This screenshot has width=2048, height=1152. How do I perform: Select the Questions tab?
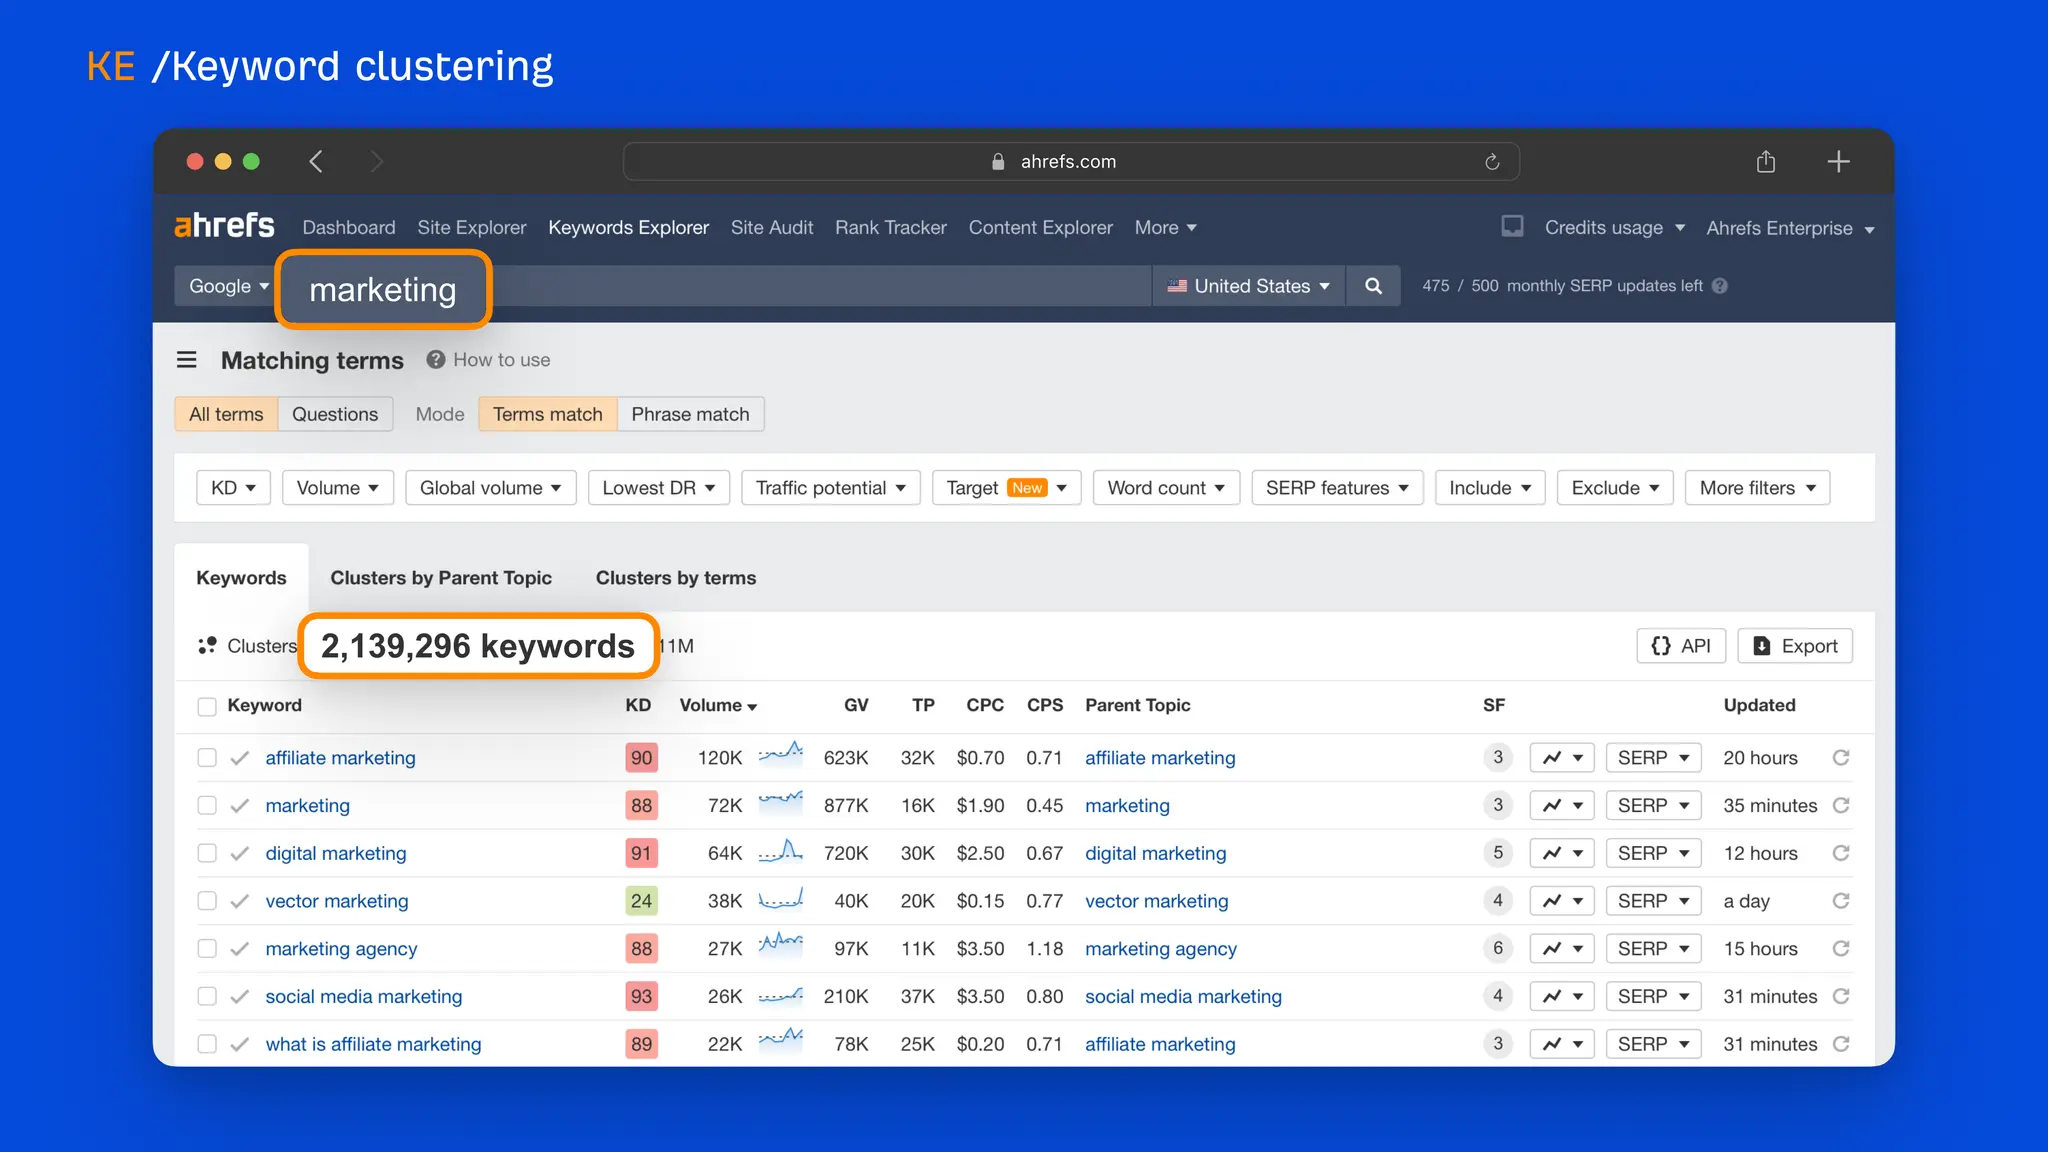click(x=335, y=414)
